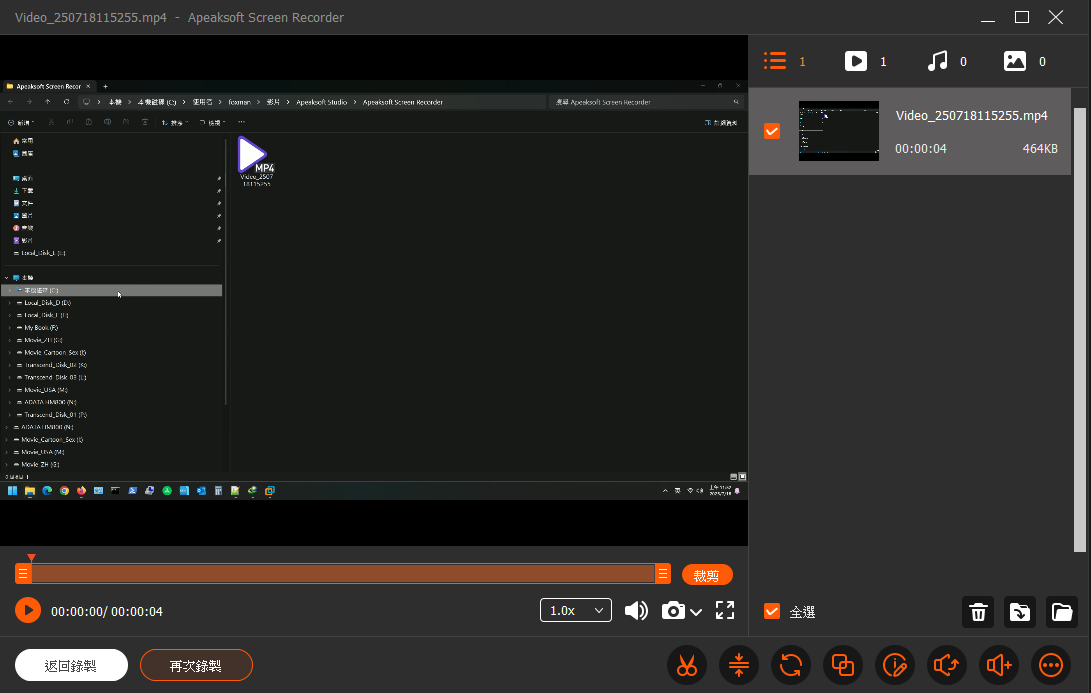
Task: Mute the volume speaker icon
Action: (x=636, y=611)
